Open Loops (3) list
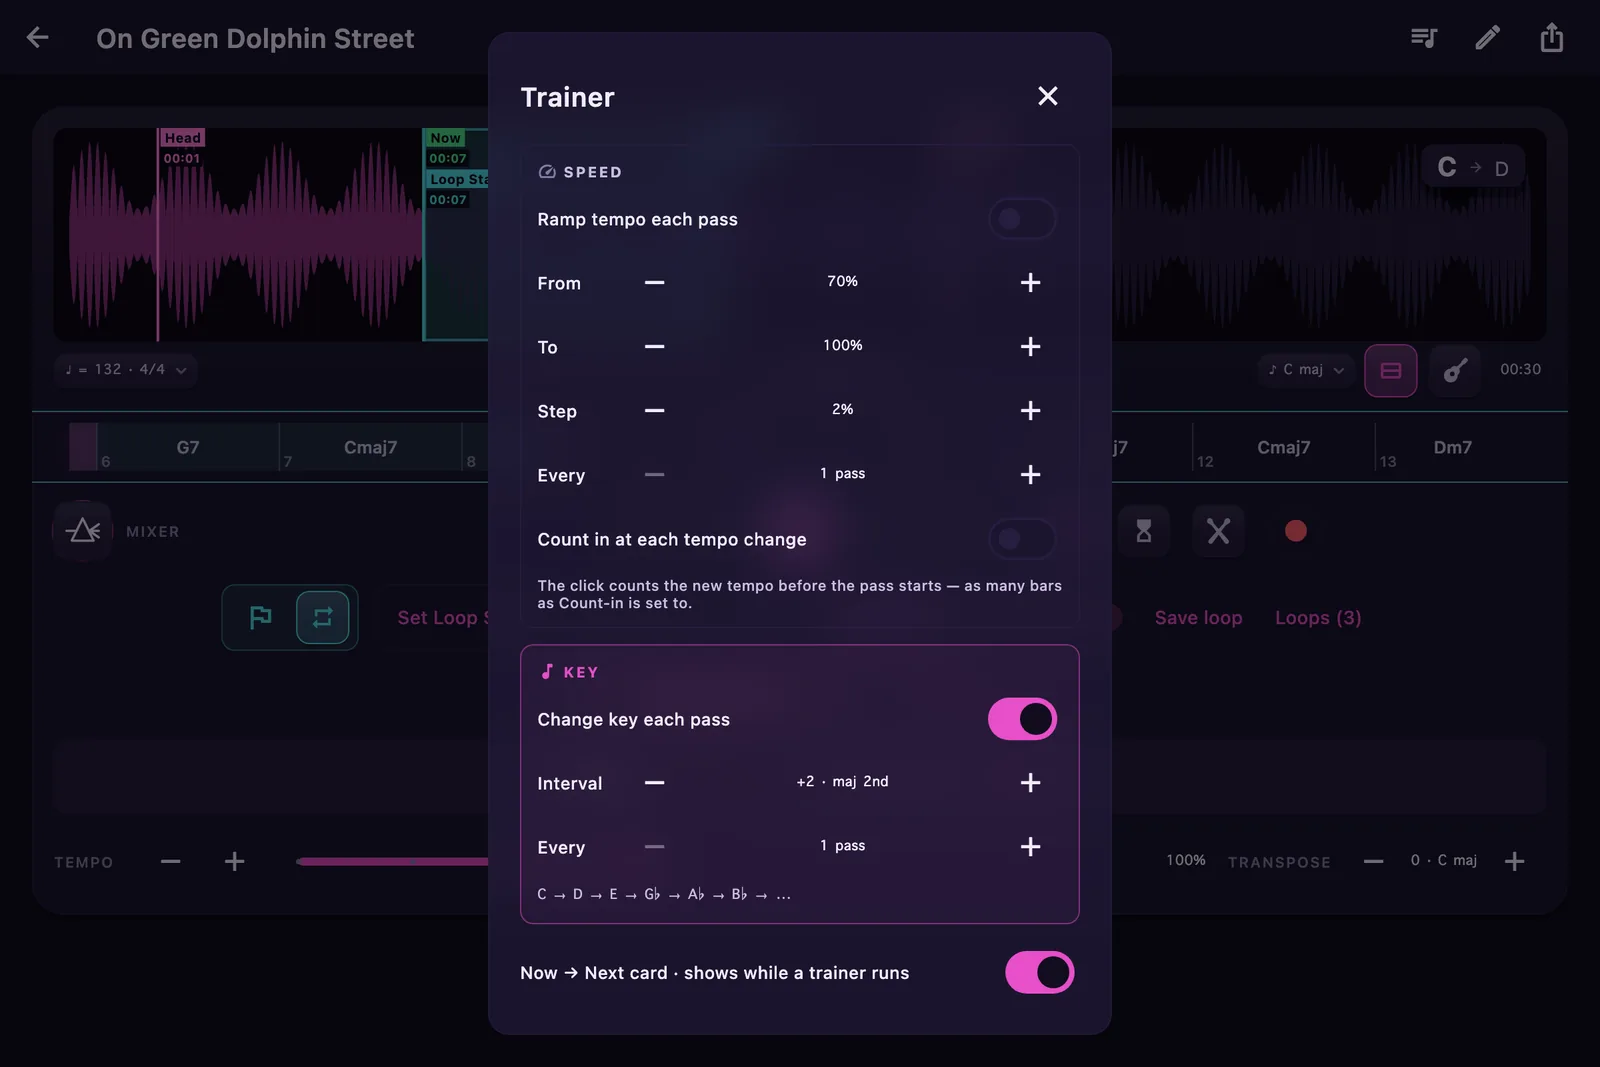The image size is (1600, 1067). click(x=1318, y=618)
